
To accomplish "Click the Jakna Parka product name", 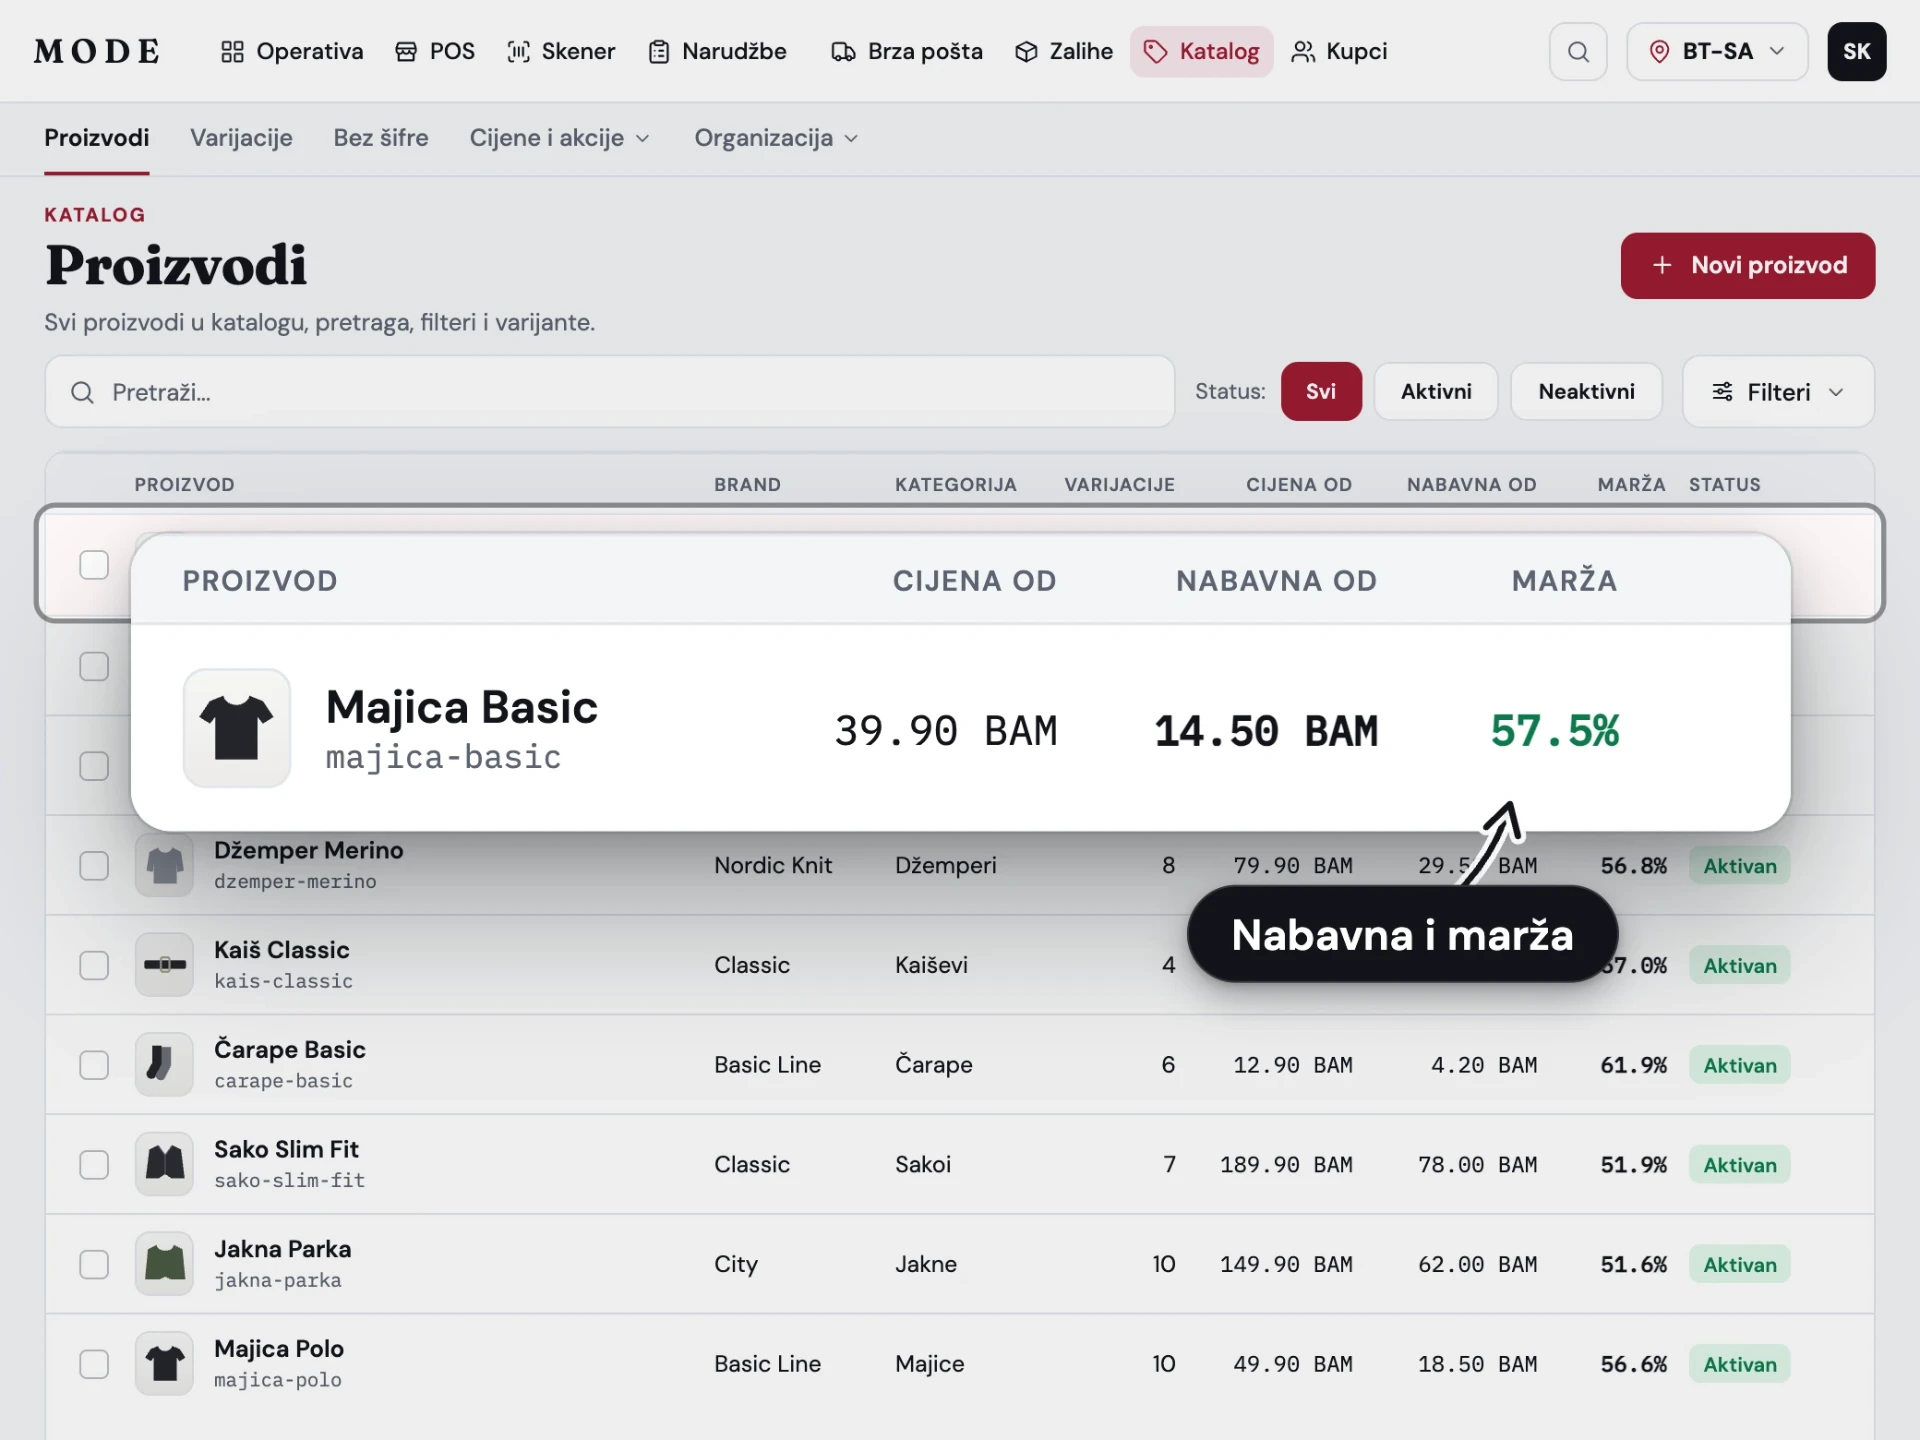I will pos(282,1249).
